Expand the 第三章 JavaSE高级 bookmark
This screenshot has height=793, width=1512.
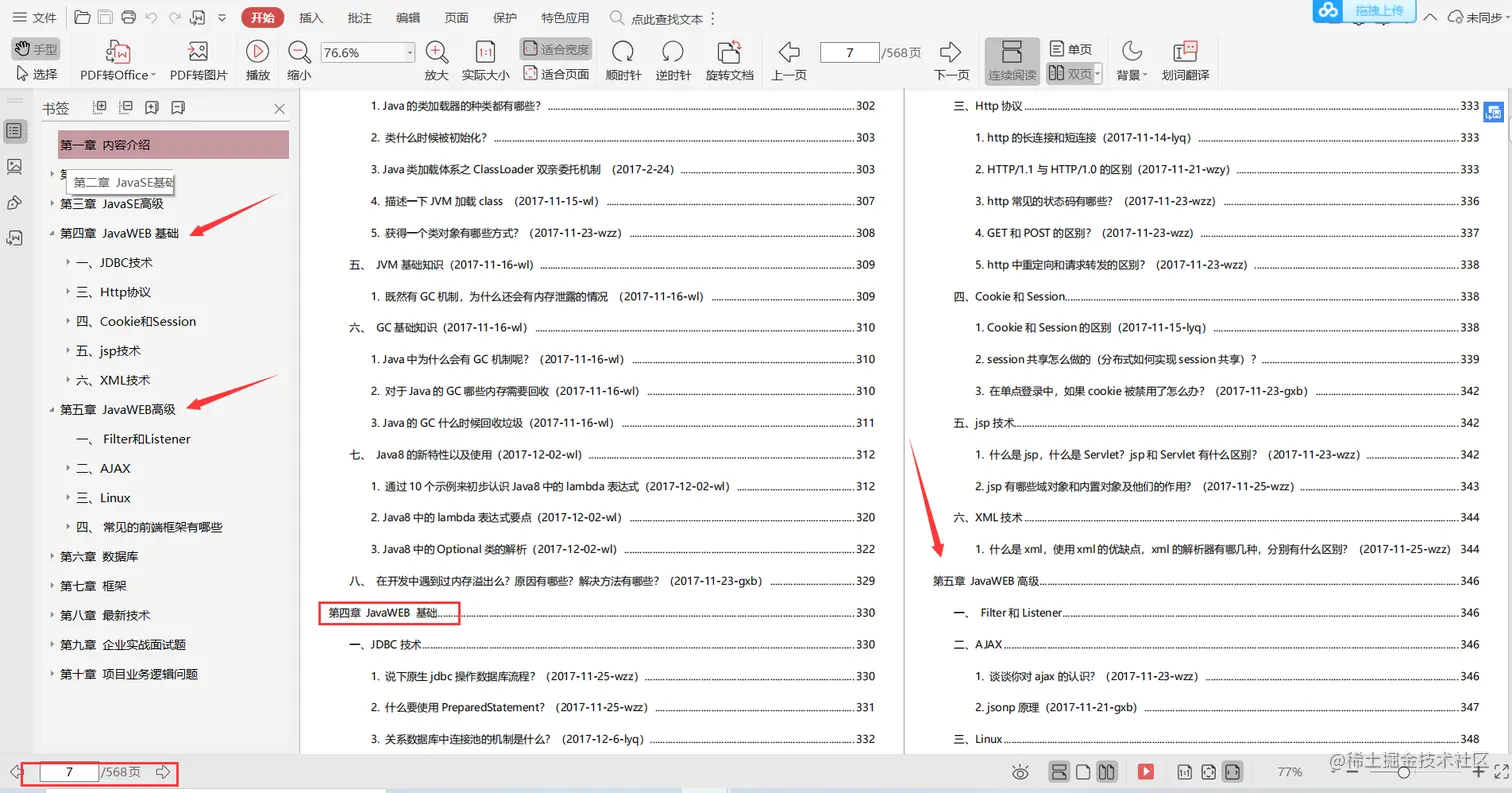pyautogui.click(x=52, y=204)
